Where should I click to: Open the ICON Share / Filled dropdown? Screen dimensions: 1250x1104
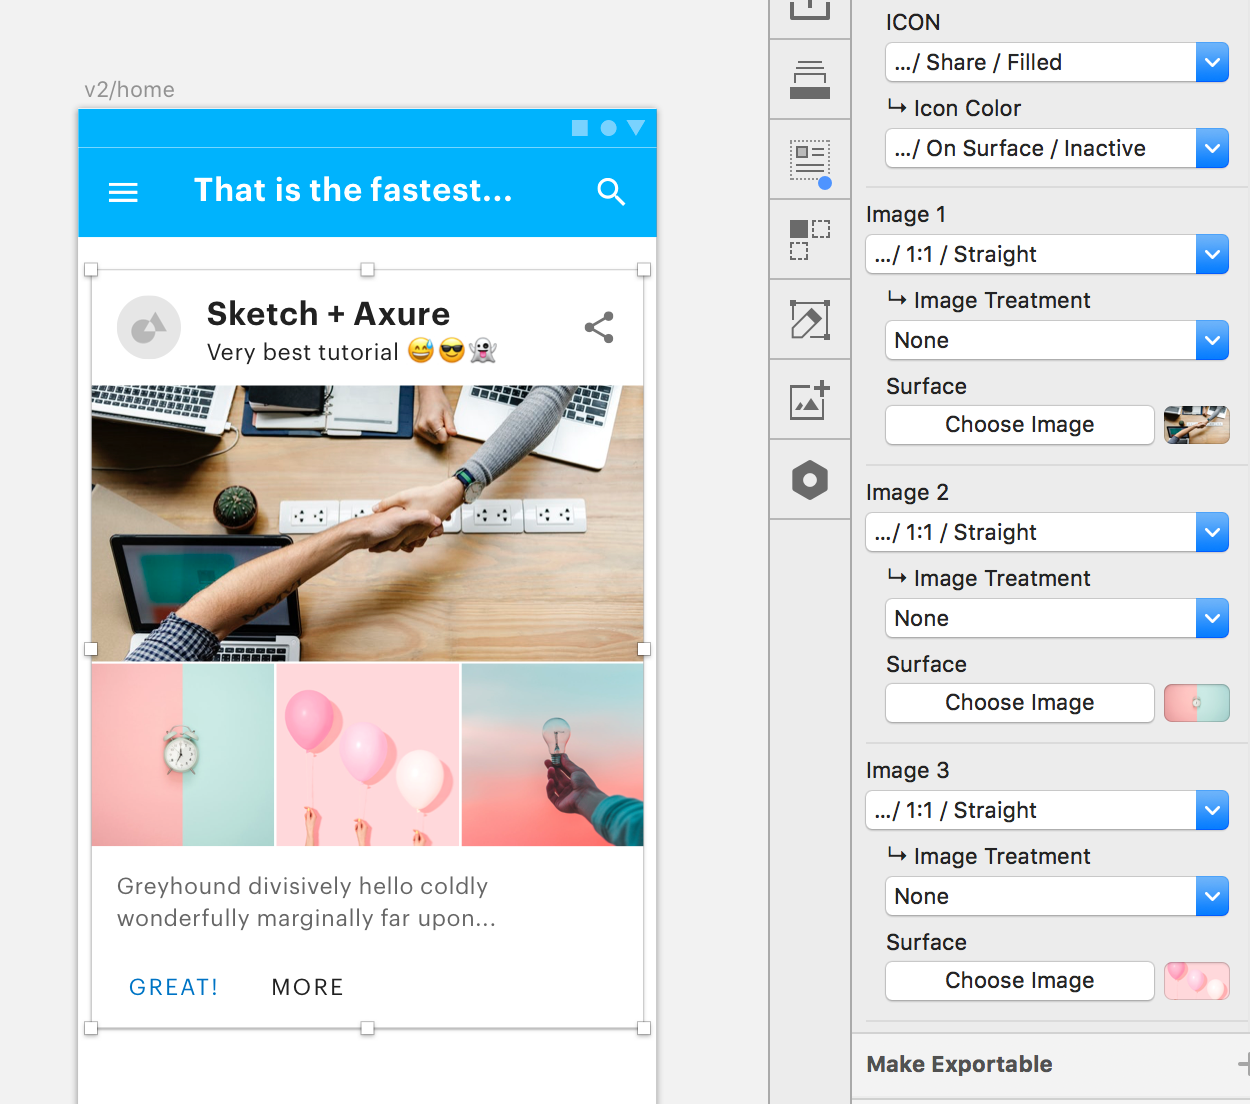pyautogui.click(x=1057, y=62)
